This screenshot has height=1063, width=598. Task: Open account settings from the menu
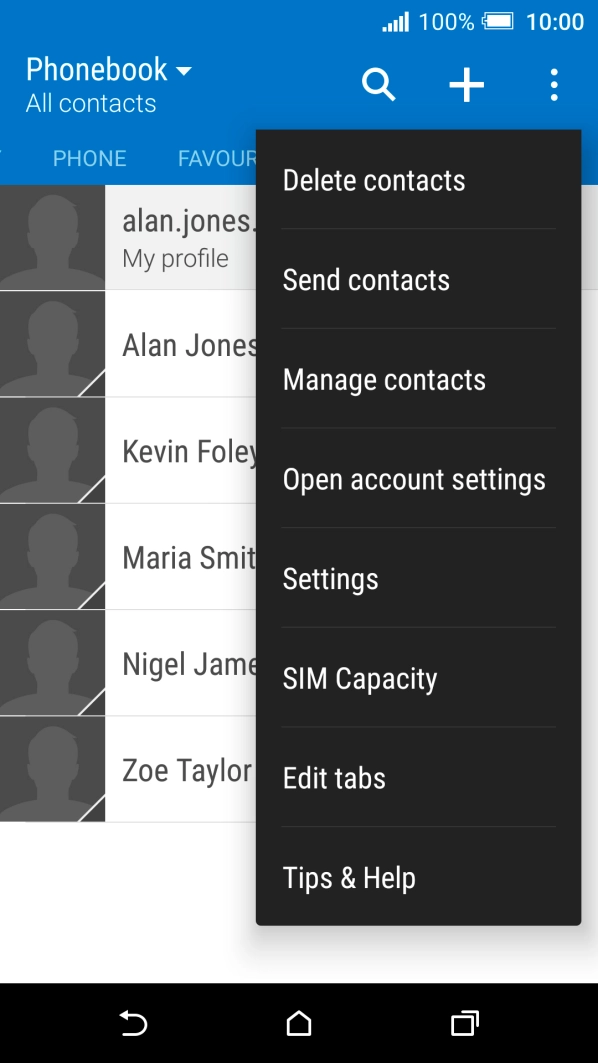coord(414,479)
